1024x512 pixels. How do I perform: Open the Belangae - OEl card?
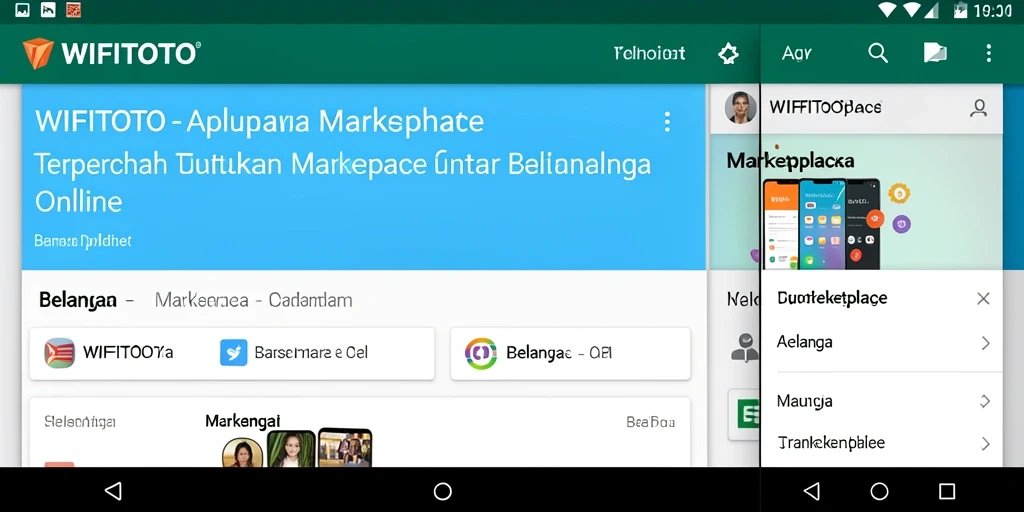[570, 353]
